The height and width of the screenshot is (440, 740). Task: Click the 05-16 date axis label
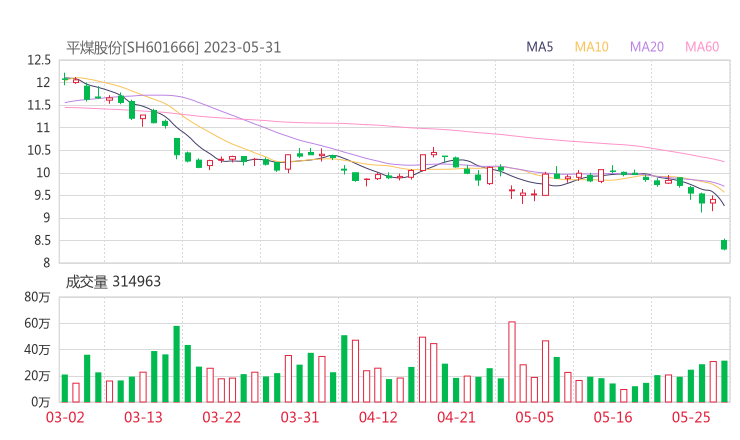click(613, 417)
